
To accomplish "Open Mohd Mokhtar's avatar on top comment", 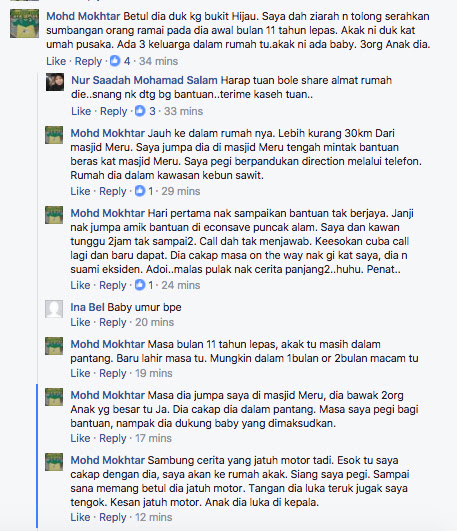I will click(24, 23).
